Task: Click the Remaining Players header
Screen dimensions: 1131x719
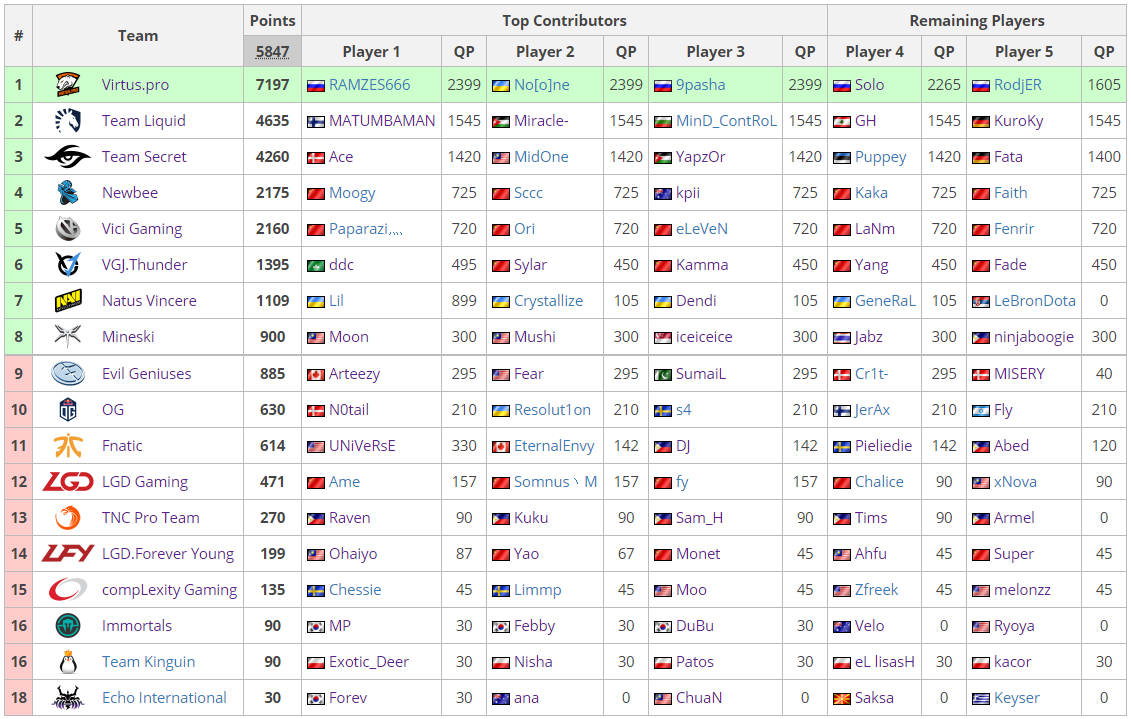Action: tap(976, 20)
